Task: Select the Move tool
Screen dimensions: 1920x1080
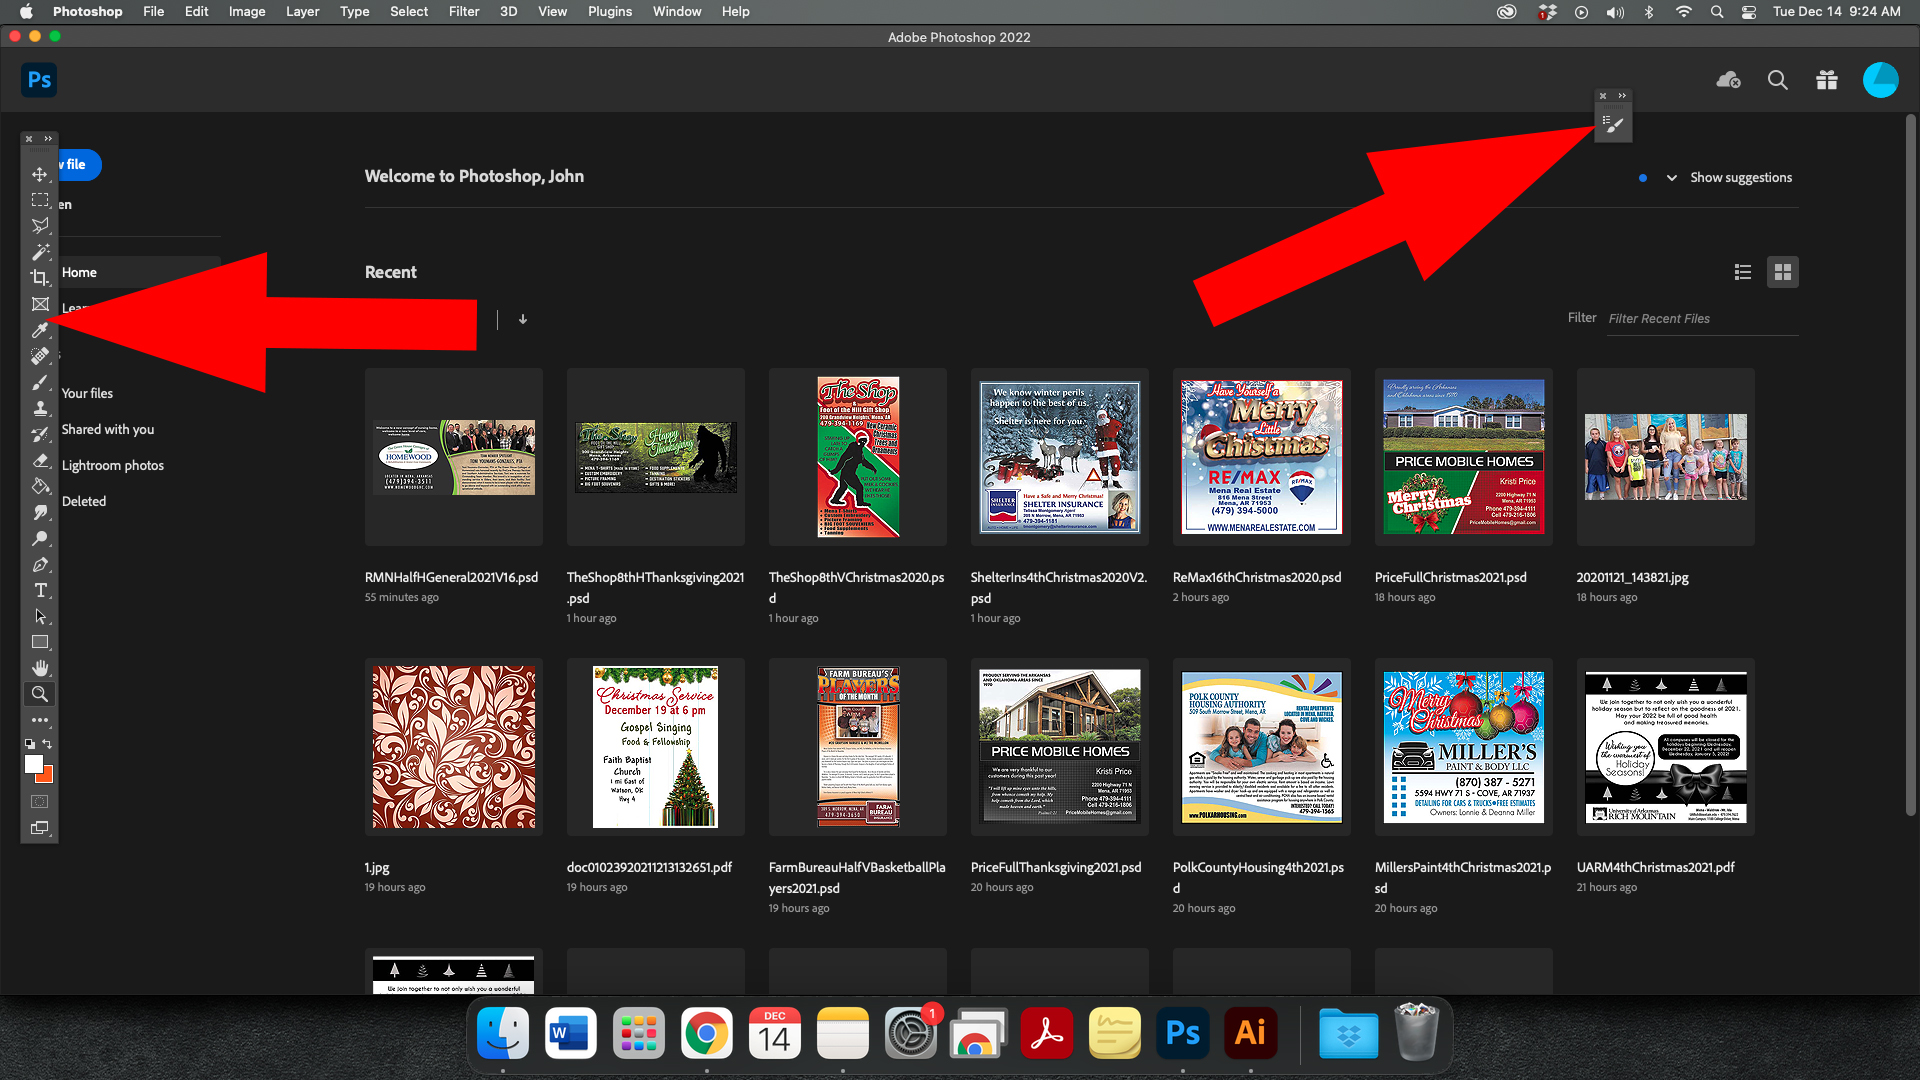Action: (x=40, y=173)
